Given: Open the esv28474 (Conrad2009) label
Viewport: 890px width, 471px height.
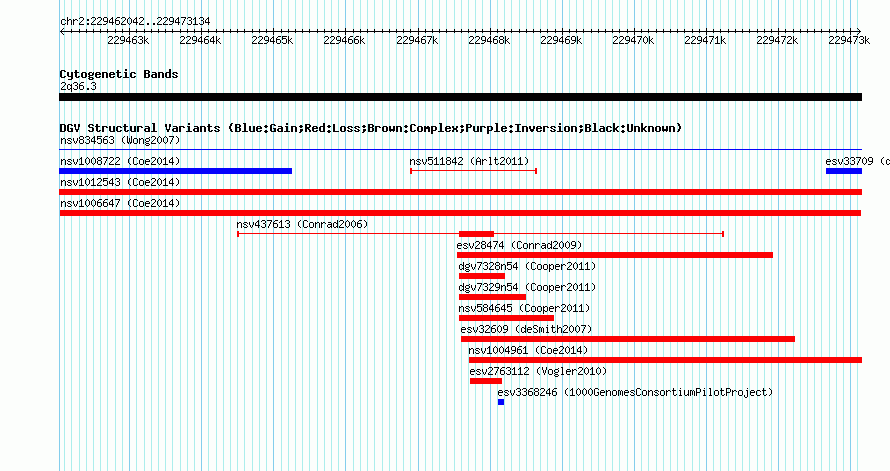Looking at the screenshot, I should click(519, 245).
